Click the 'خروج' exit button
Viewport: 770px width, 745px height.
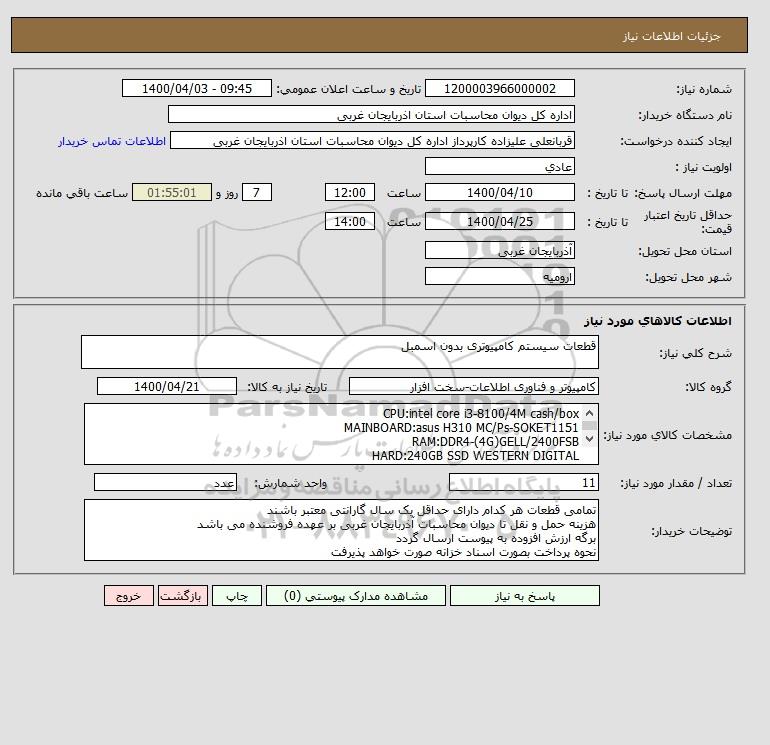click(x=129, y=595)
